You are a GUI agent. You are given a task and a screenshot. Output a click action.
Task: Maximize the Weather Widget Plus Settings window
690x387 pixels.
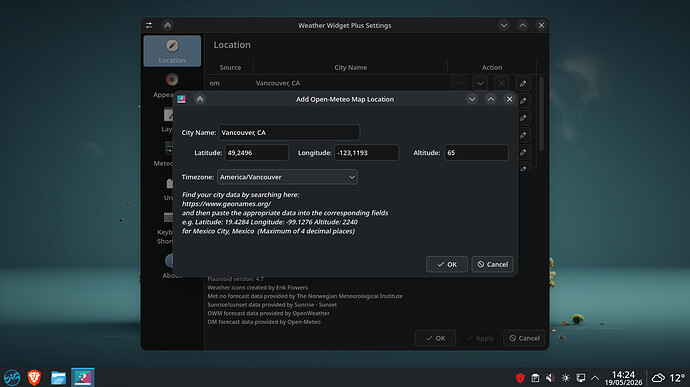pos(523,25)
